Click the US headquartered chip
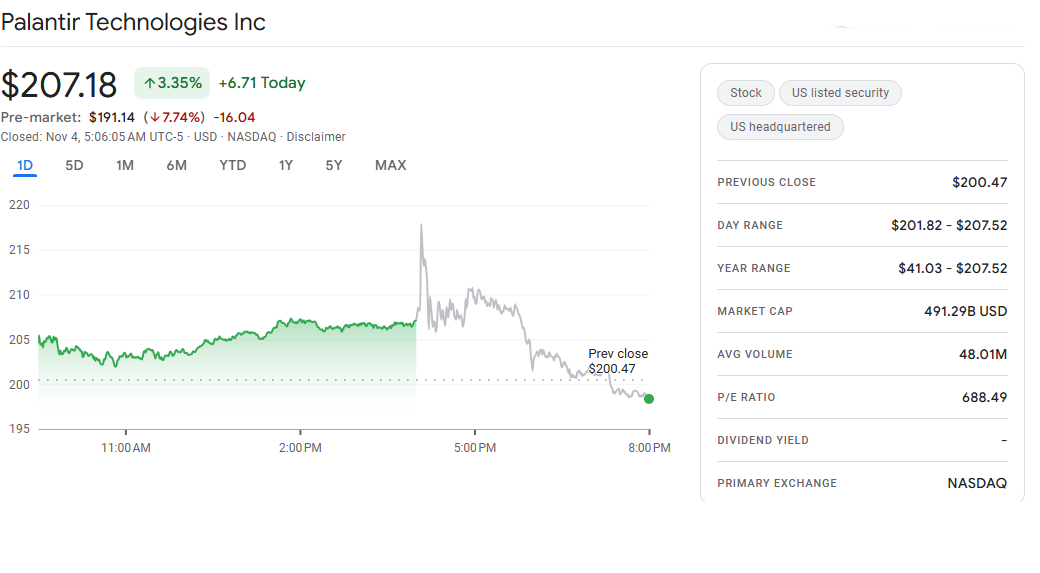Screen dimensions: 1040x573 [x=780, y=127]
